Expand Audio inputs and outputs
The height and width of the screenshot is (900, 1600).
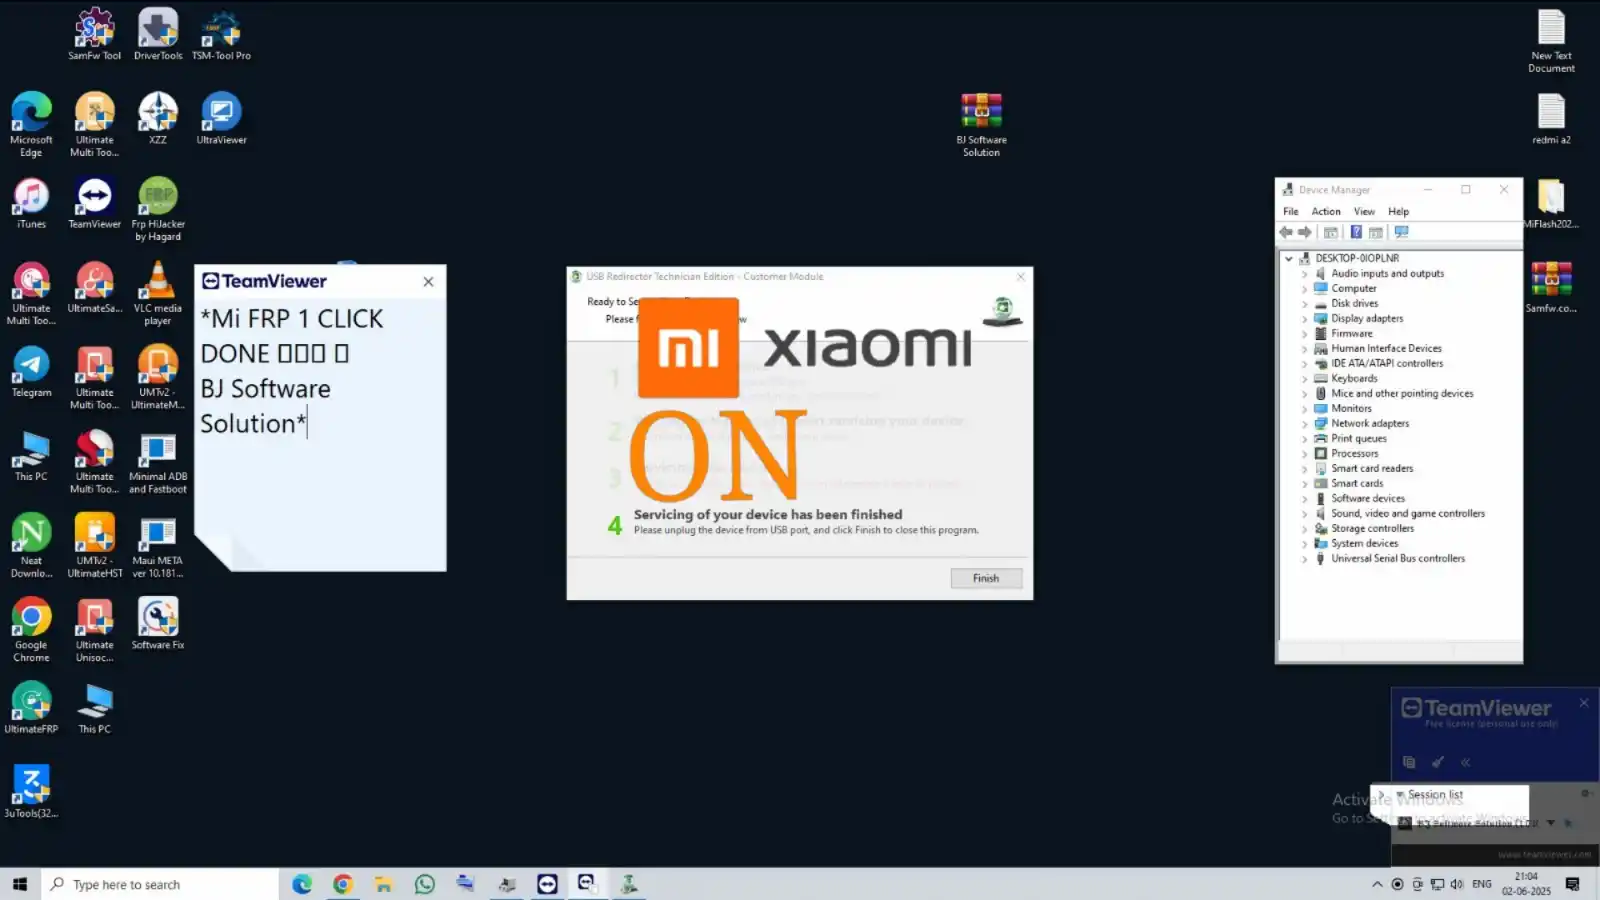coord(1304,273)
